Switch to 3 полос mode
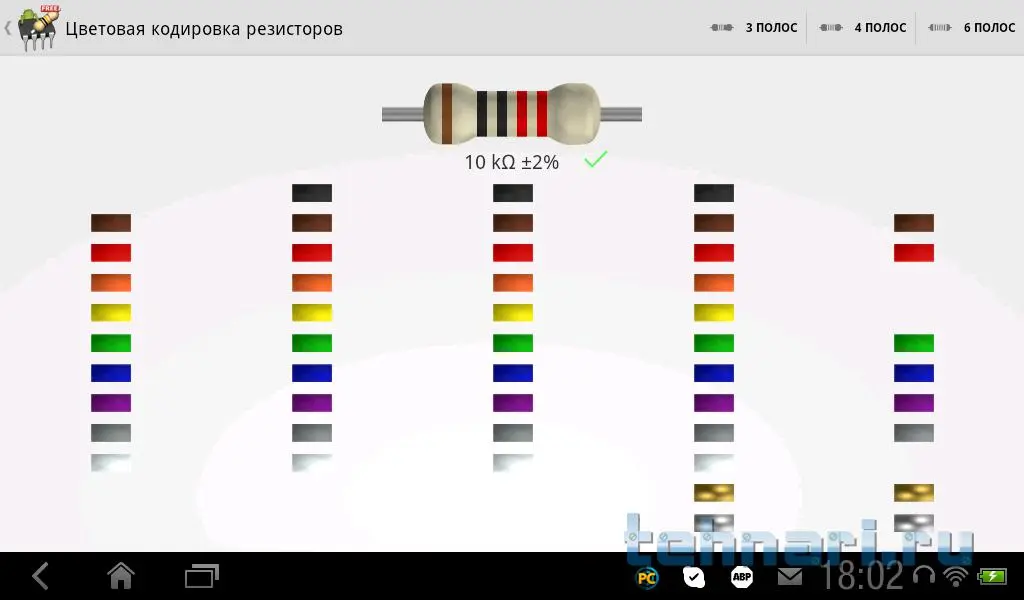Image resolution: width=1024 pixels, height=600 pixels. pyautogui.click(x=754, y=27)
